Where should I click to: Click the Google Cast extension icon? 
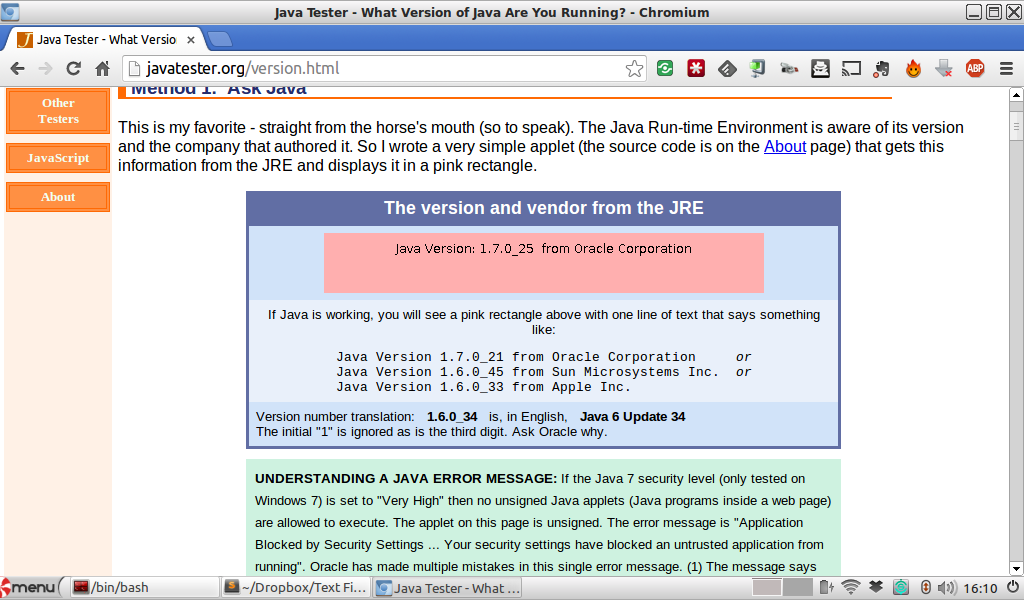click(x=851, y=69)
